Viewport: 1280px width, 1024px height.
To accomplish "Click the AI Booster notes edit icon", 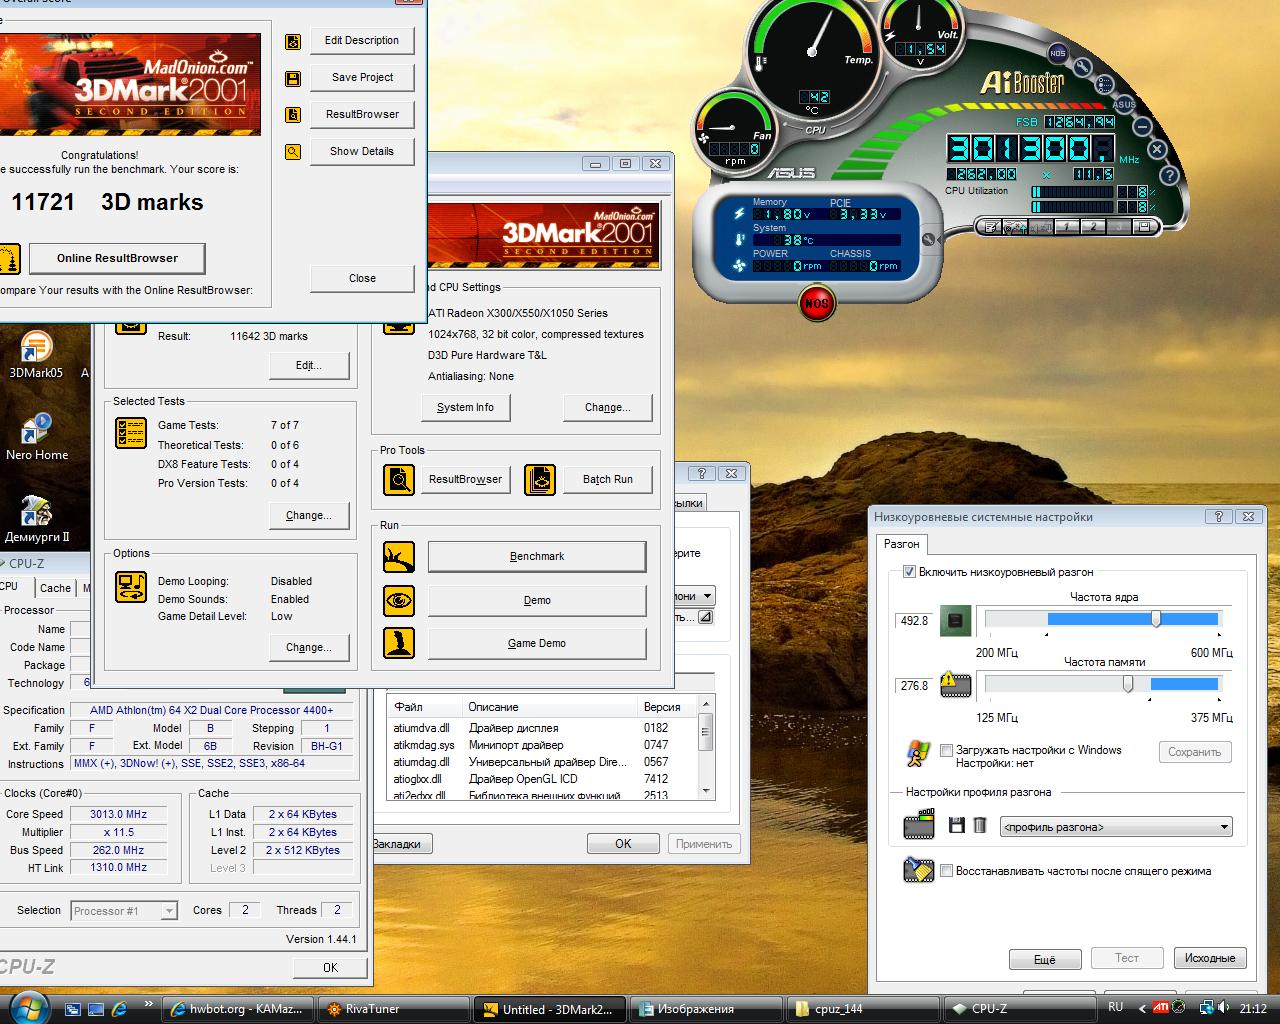I will coord(991,227).
